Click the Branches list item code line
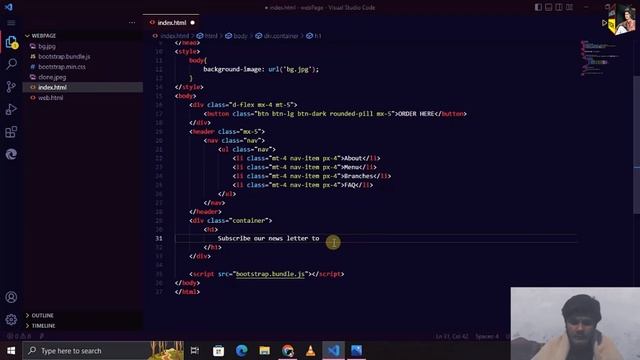640x360 pixels. [311, 176]
